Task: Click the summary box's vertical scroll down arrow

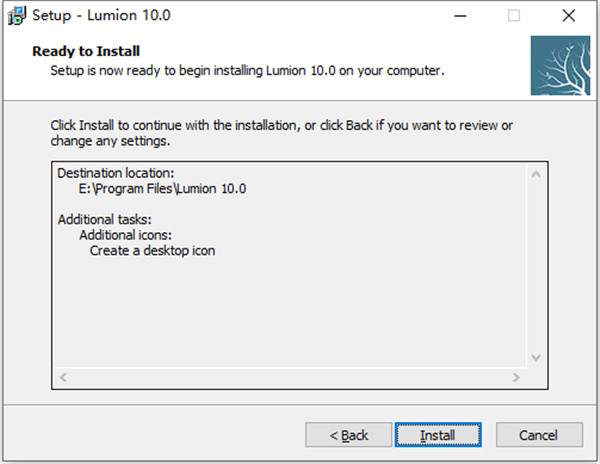Action: click(x=537, y=357)
